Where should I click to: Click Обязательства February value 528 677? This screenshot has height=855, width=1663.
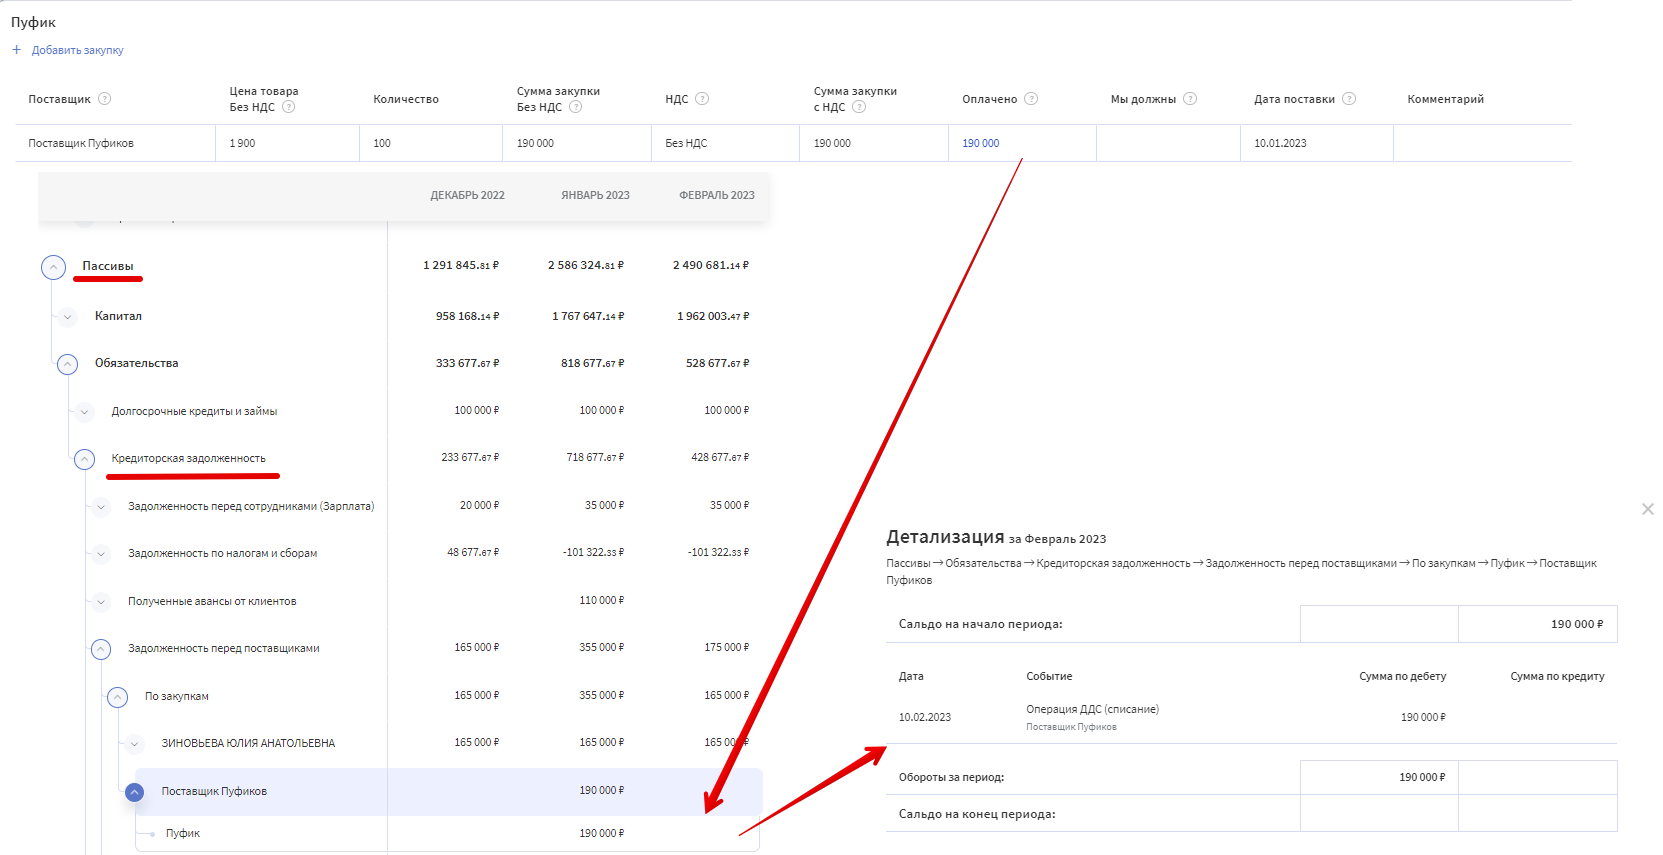(x=717, y=363)
